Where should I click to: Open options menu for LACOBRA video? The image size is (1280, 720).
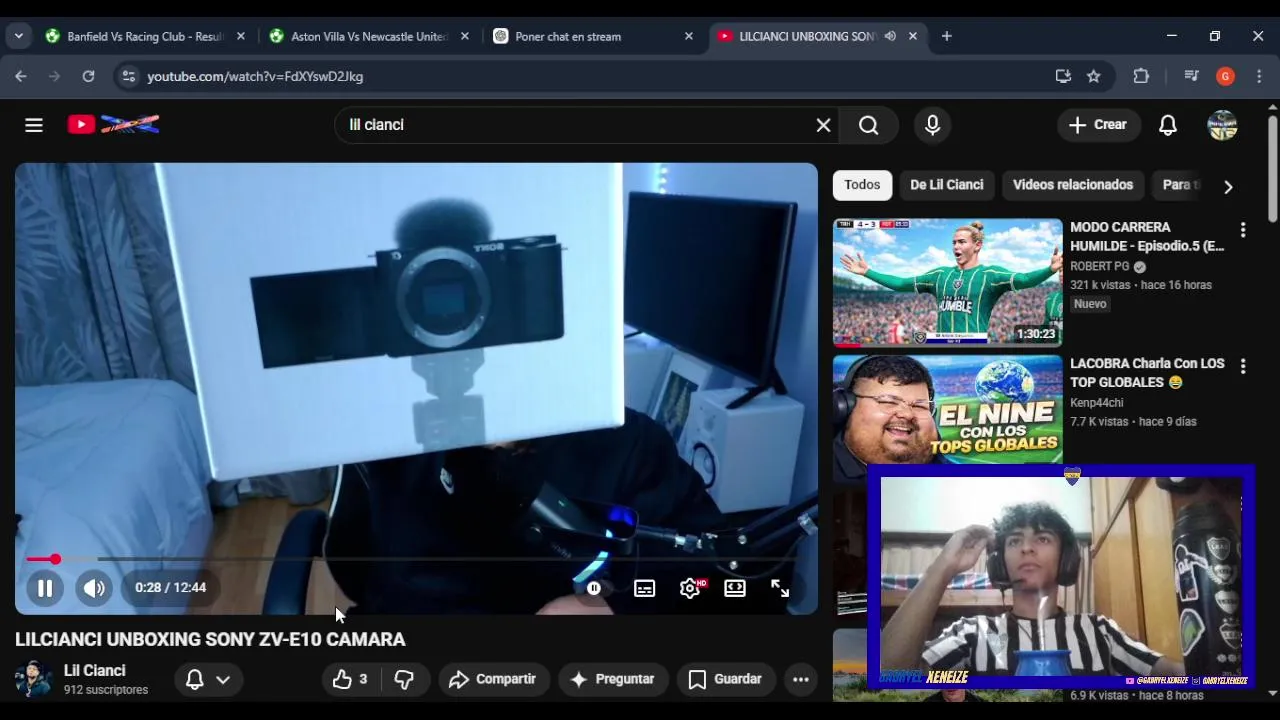pyautogui.click(x=1243, y=367)
